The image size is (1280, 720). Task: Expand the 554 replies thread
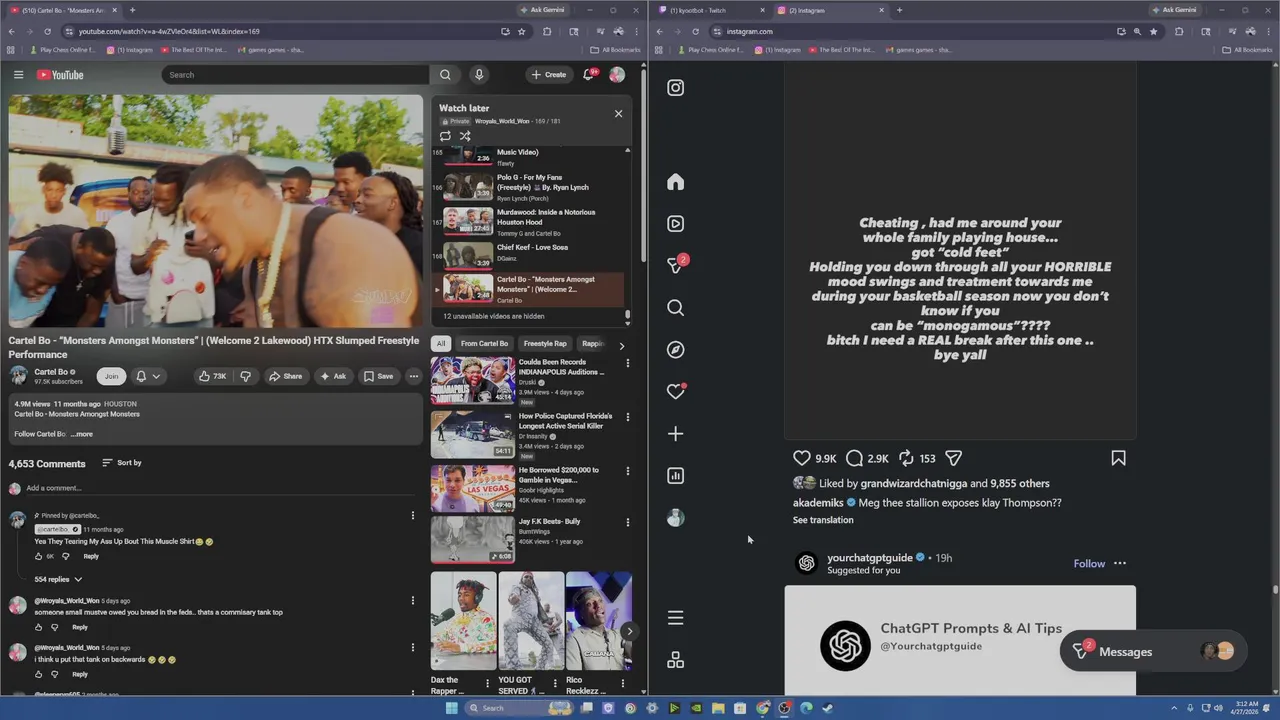click(x=58, y=579)
